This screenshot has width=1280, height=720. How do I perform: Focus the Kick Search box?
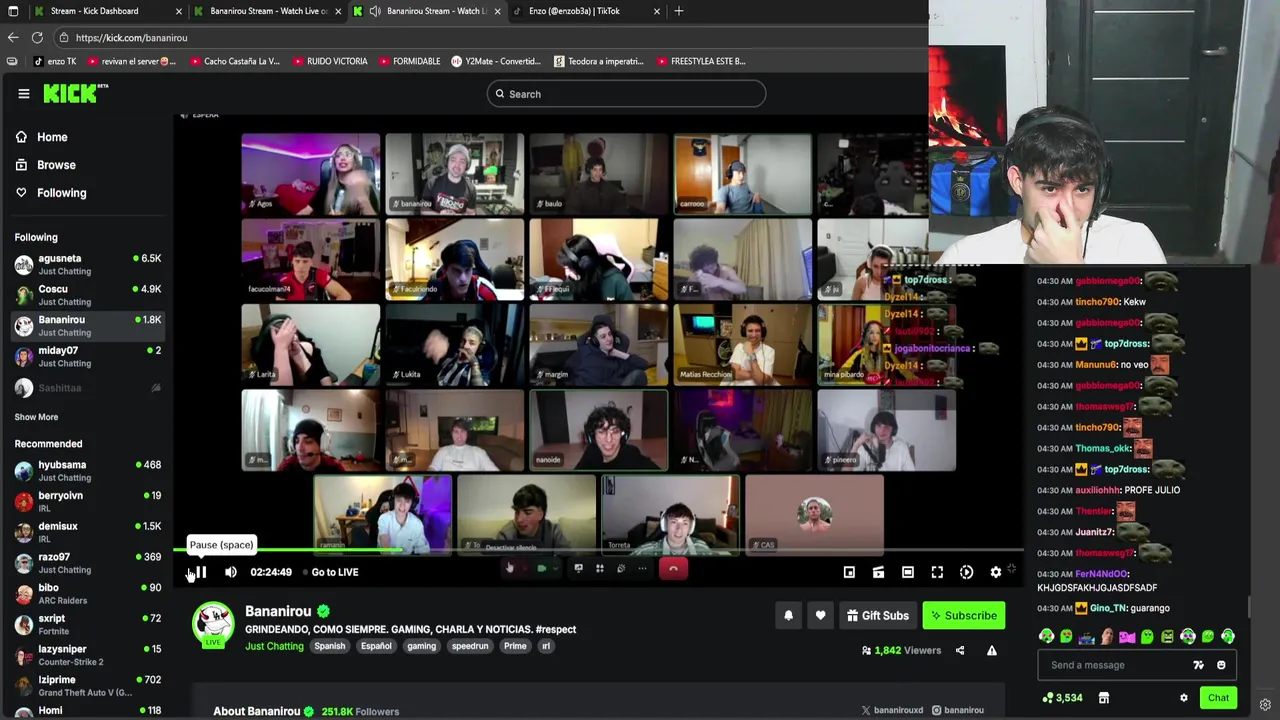[626, 94]
